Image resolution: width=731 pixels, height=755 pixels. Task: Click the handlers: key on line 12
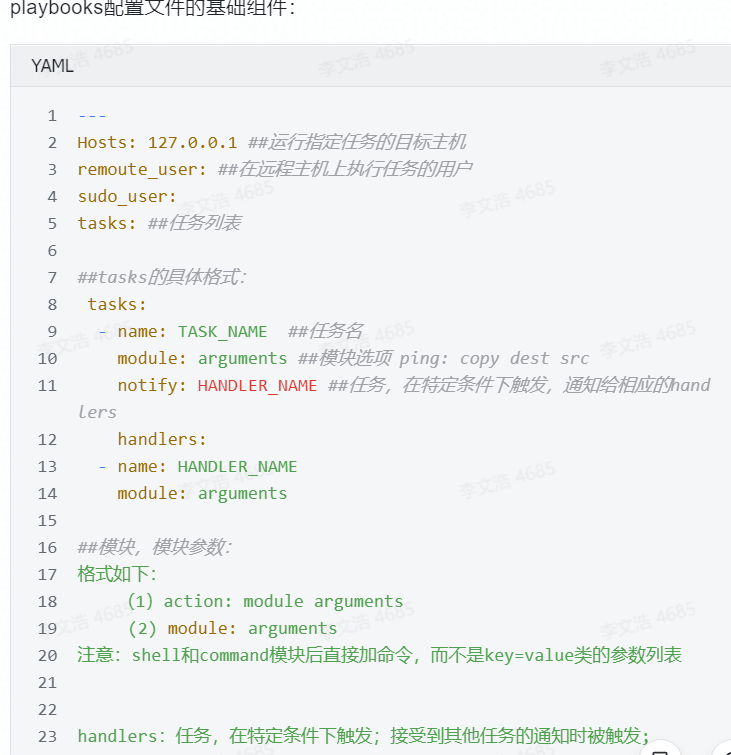click(x=162, y=439)
